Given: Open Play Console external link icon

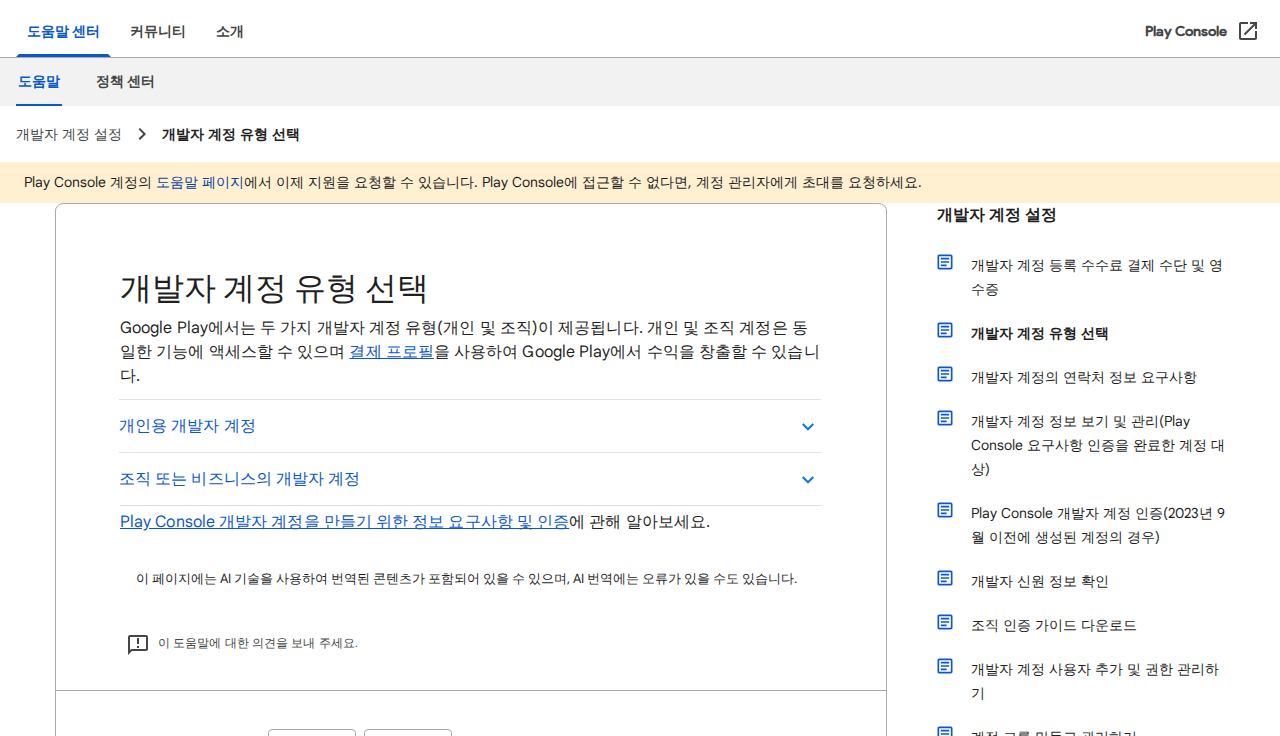Looking at the screenshot, I should click(x=1248, y=31).
